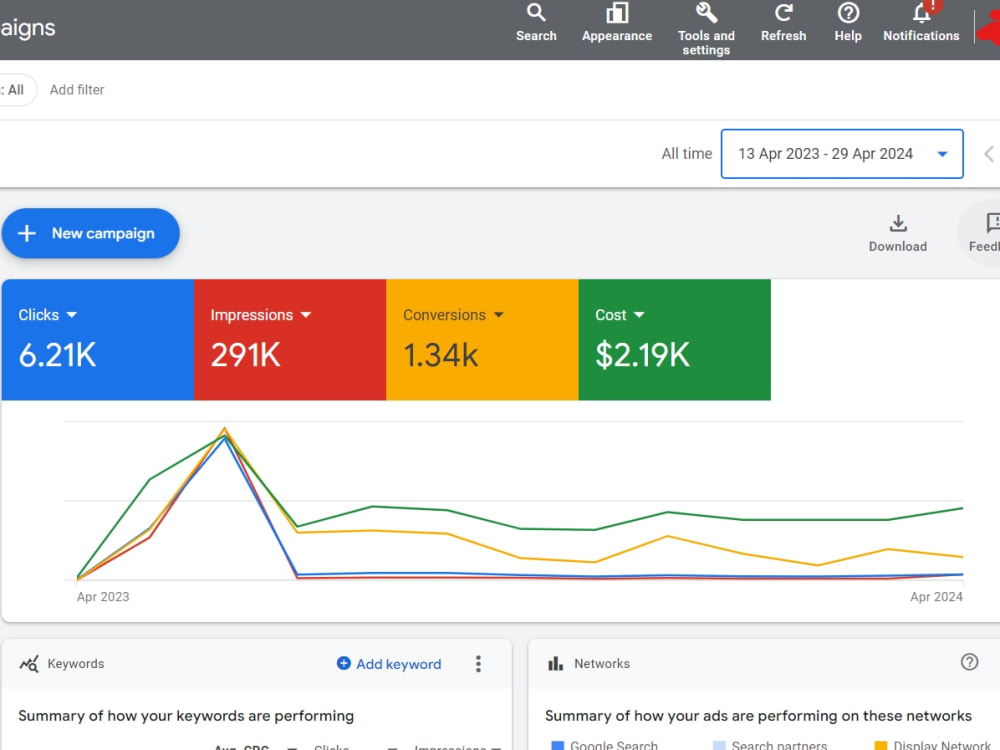Click the Display Network legend swatch
This screenshot has width=1000, height=750.
881,745
